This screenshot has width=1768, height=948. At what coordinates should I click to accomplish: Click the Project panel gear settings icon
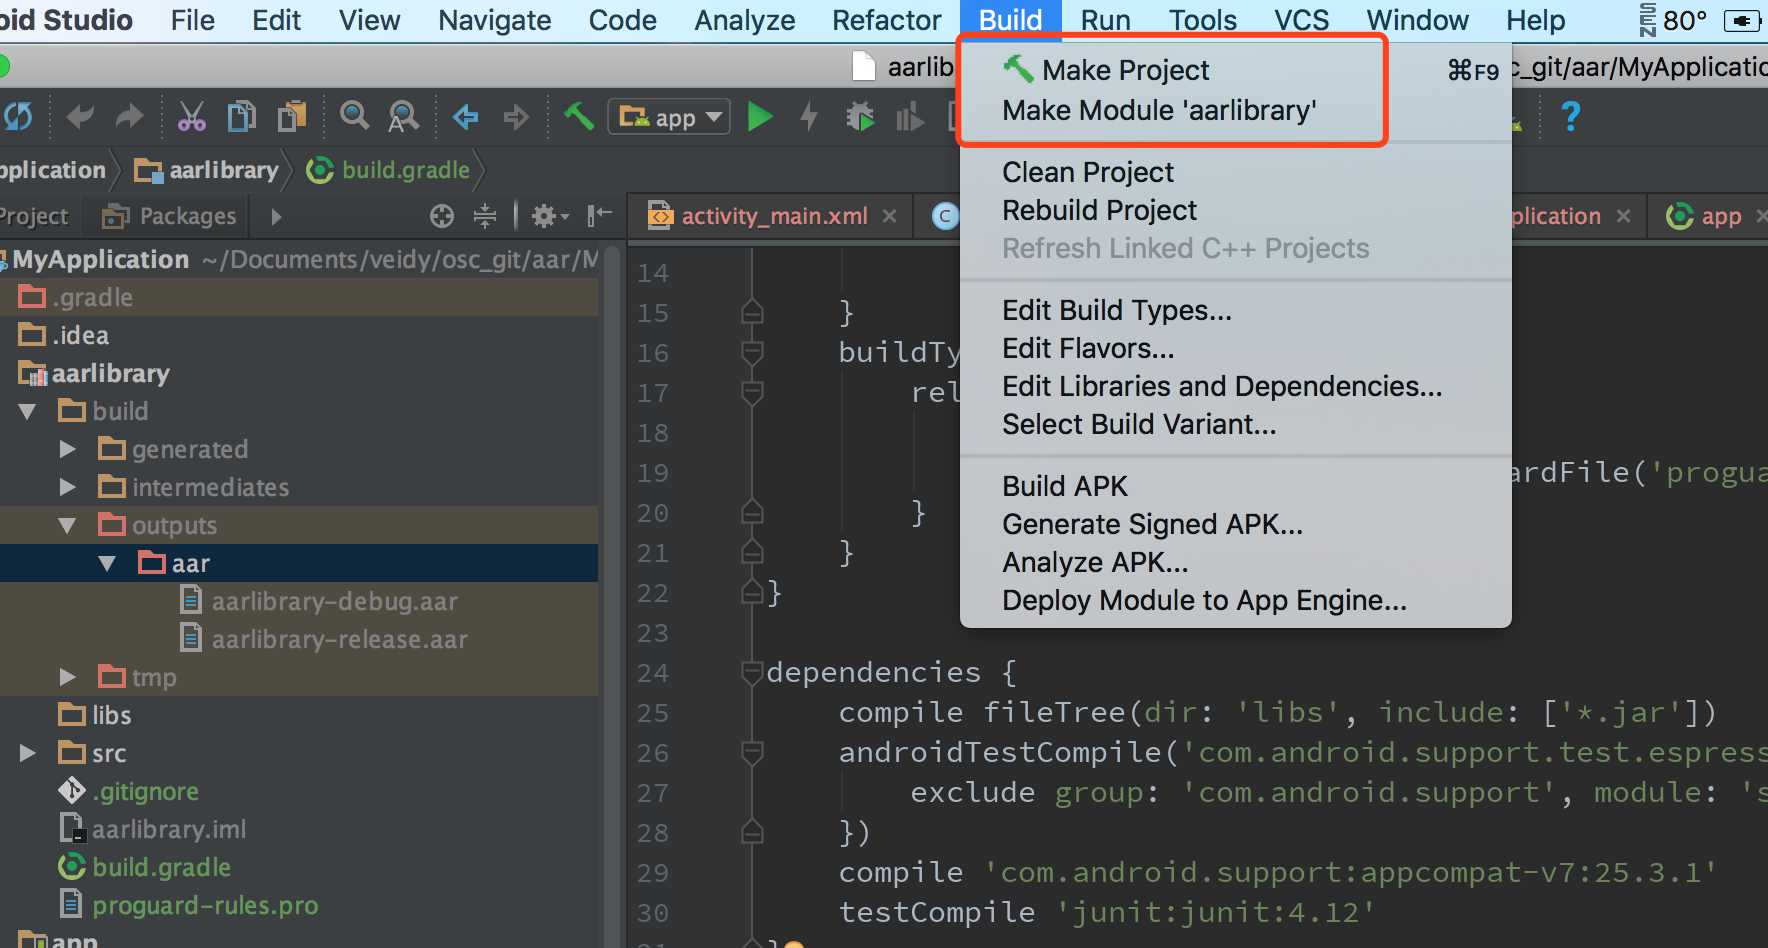click(x=549, y=216)
